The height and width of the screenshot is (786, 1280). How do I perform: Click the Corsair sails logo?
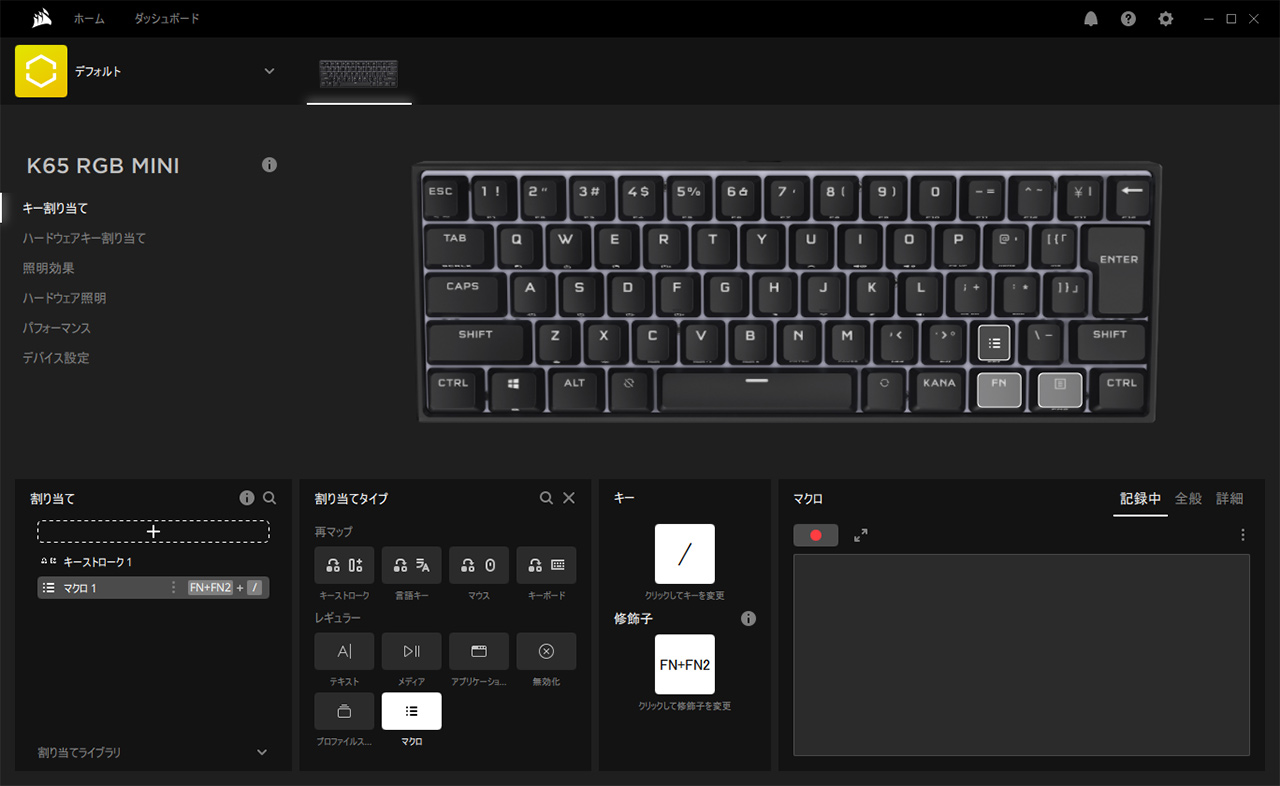click(42, 18)
